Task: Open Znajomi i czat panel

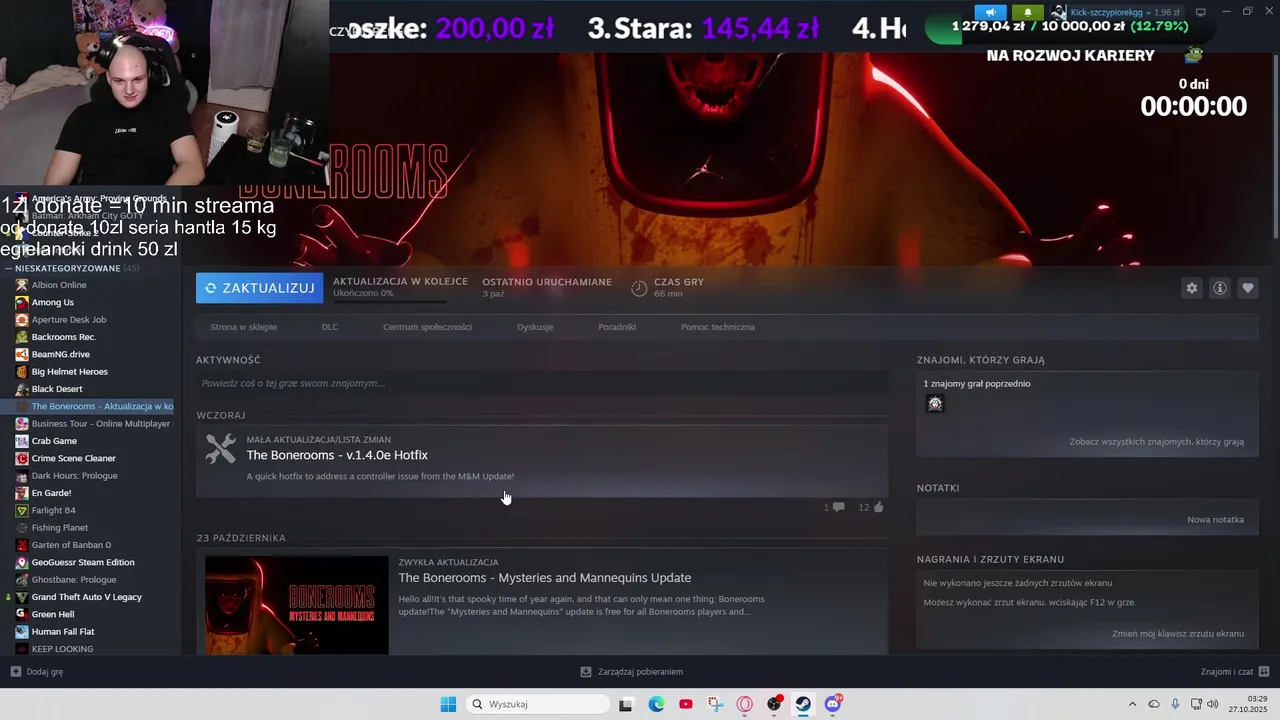Action: (x=1235, y=672)
